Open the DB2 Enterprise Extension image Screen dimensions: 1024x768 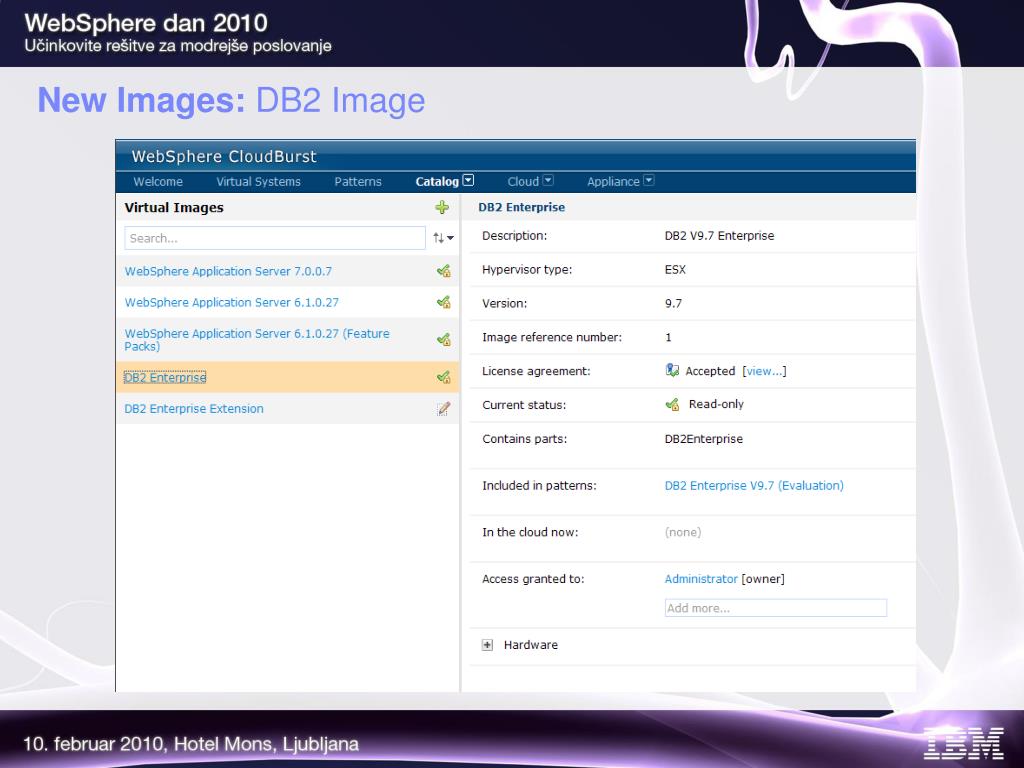tap(194, 409)
